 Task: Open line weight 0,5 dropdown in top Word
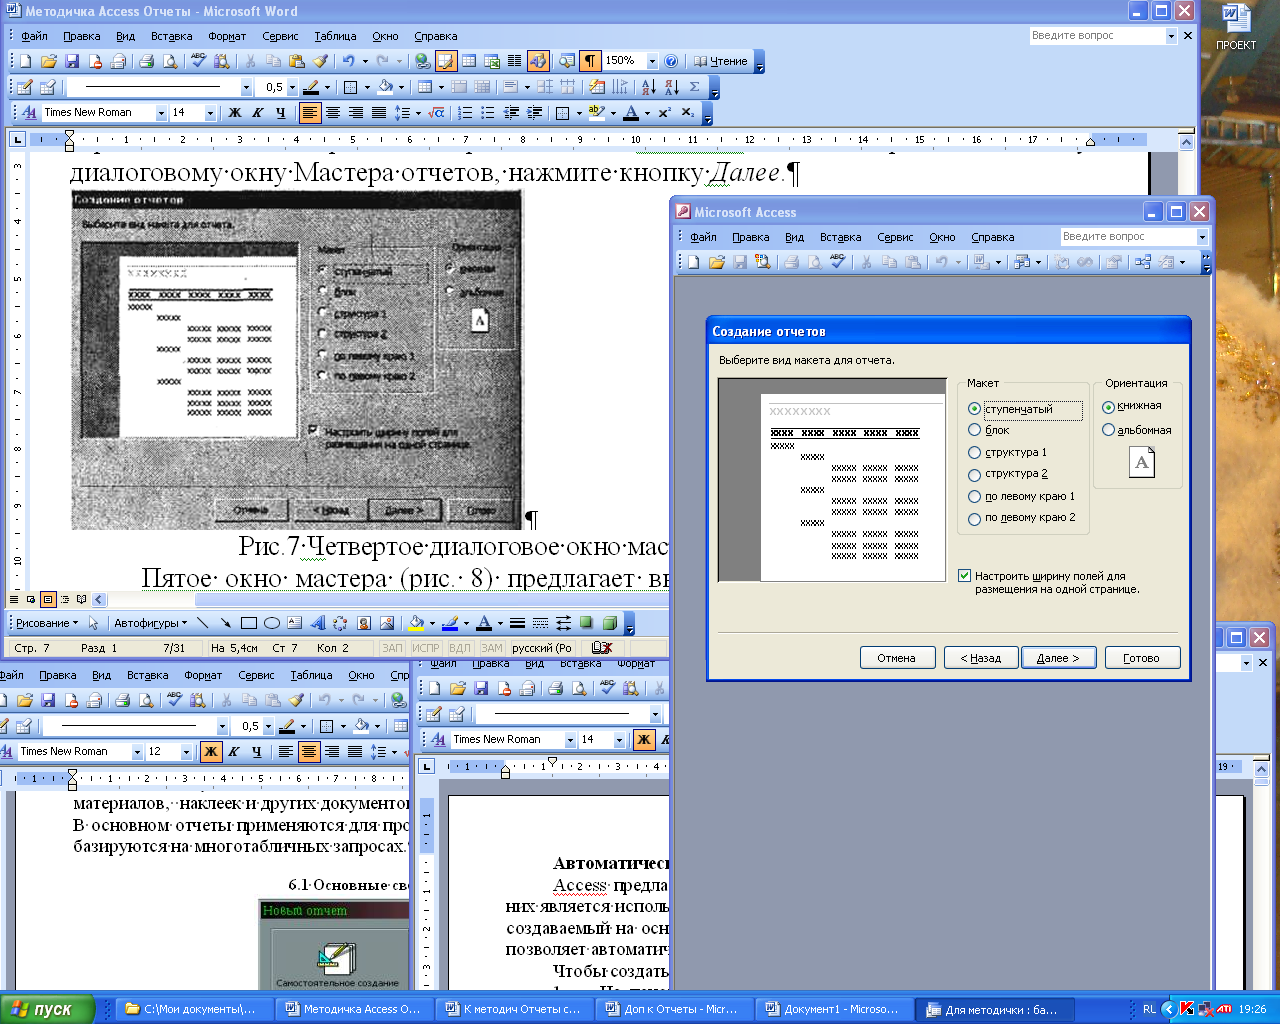[x=292, y=87]
